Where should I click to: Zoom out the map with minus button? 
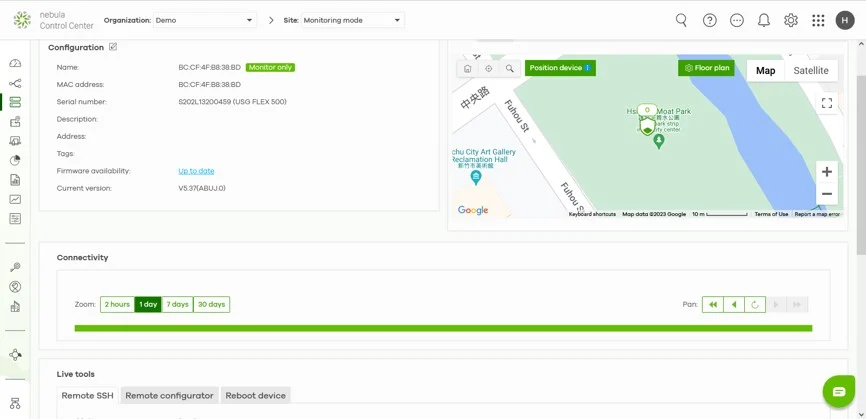(827, 194)
